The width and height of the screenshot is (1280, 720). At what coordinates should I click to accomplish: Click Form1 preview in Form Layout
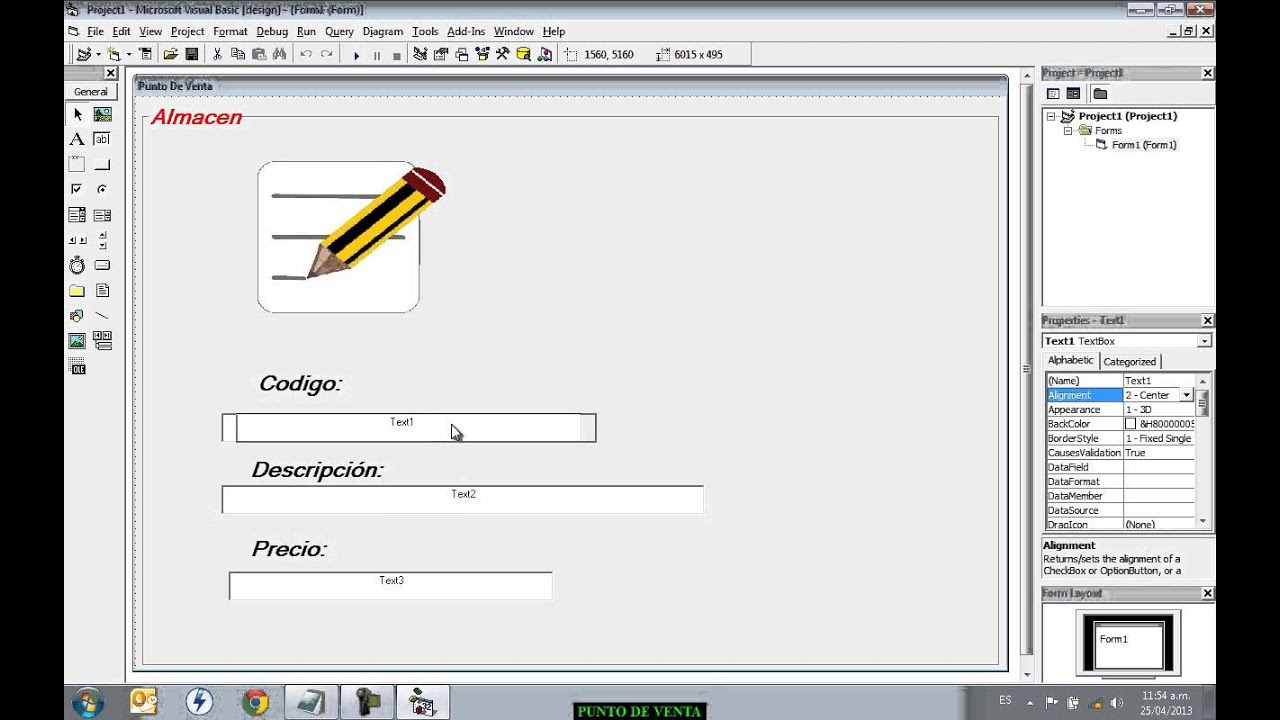1130,648
